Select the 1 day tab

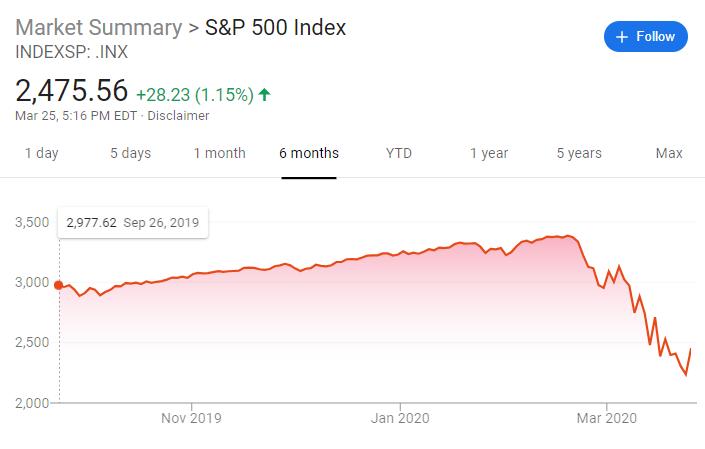tap(41, 153)
